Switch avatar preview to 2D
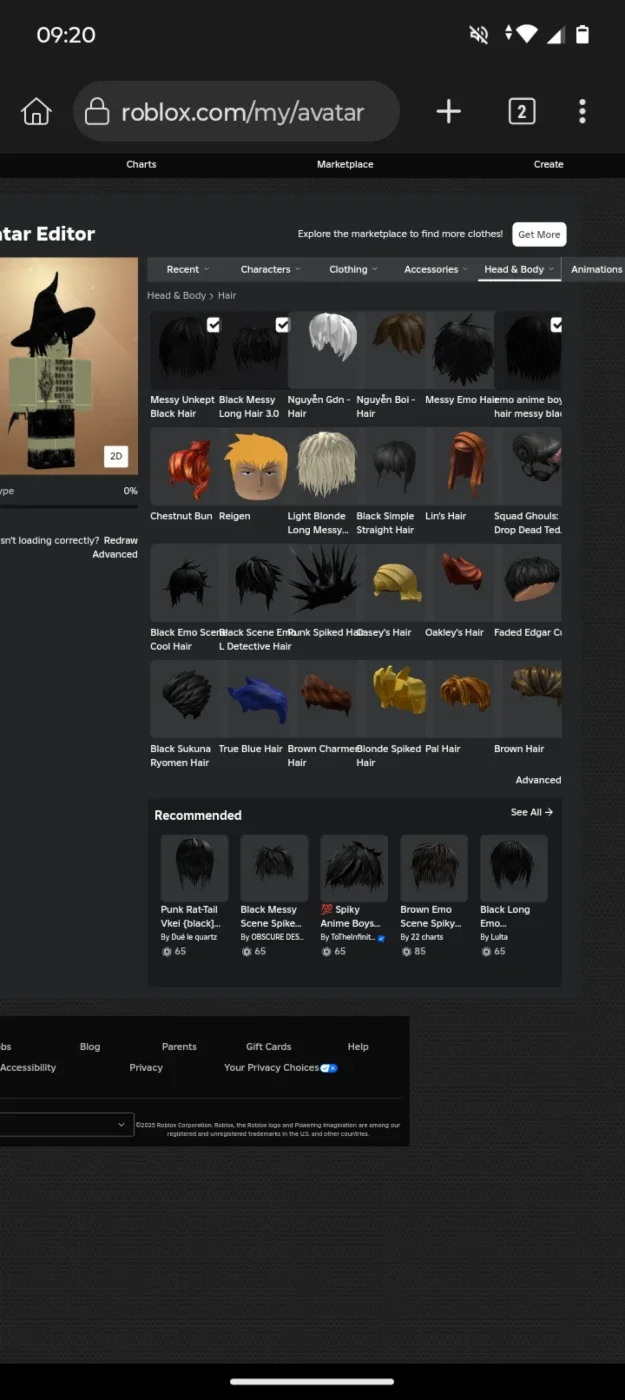The height and width of the screenshot is (1400, 625). coord(116,456)
